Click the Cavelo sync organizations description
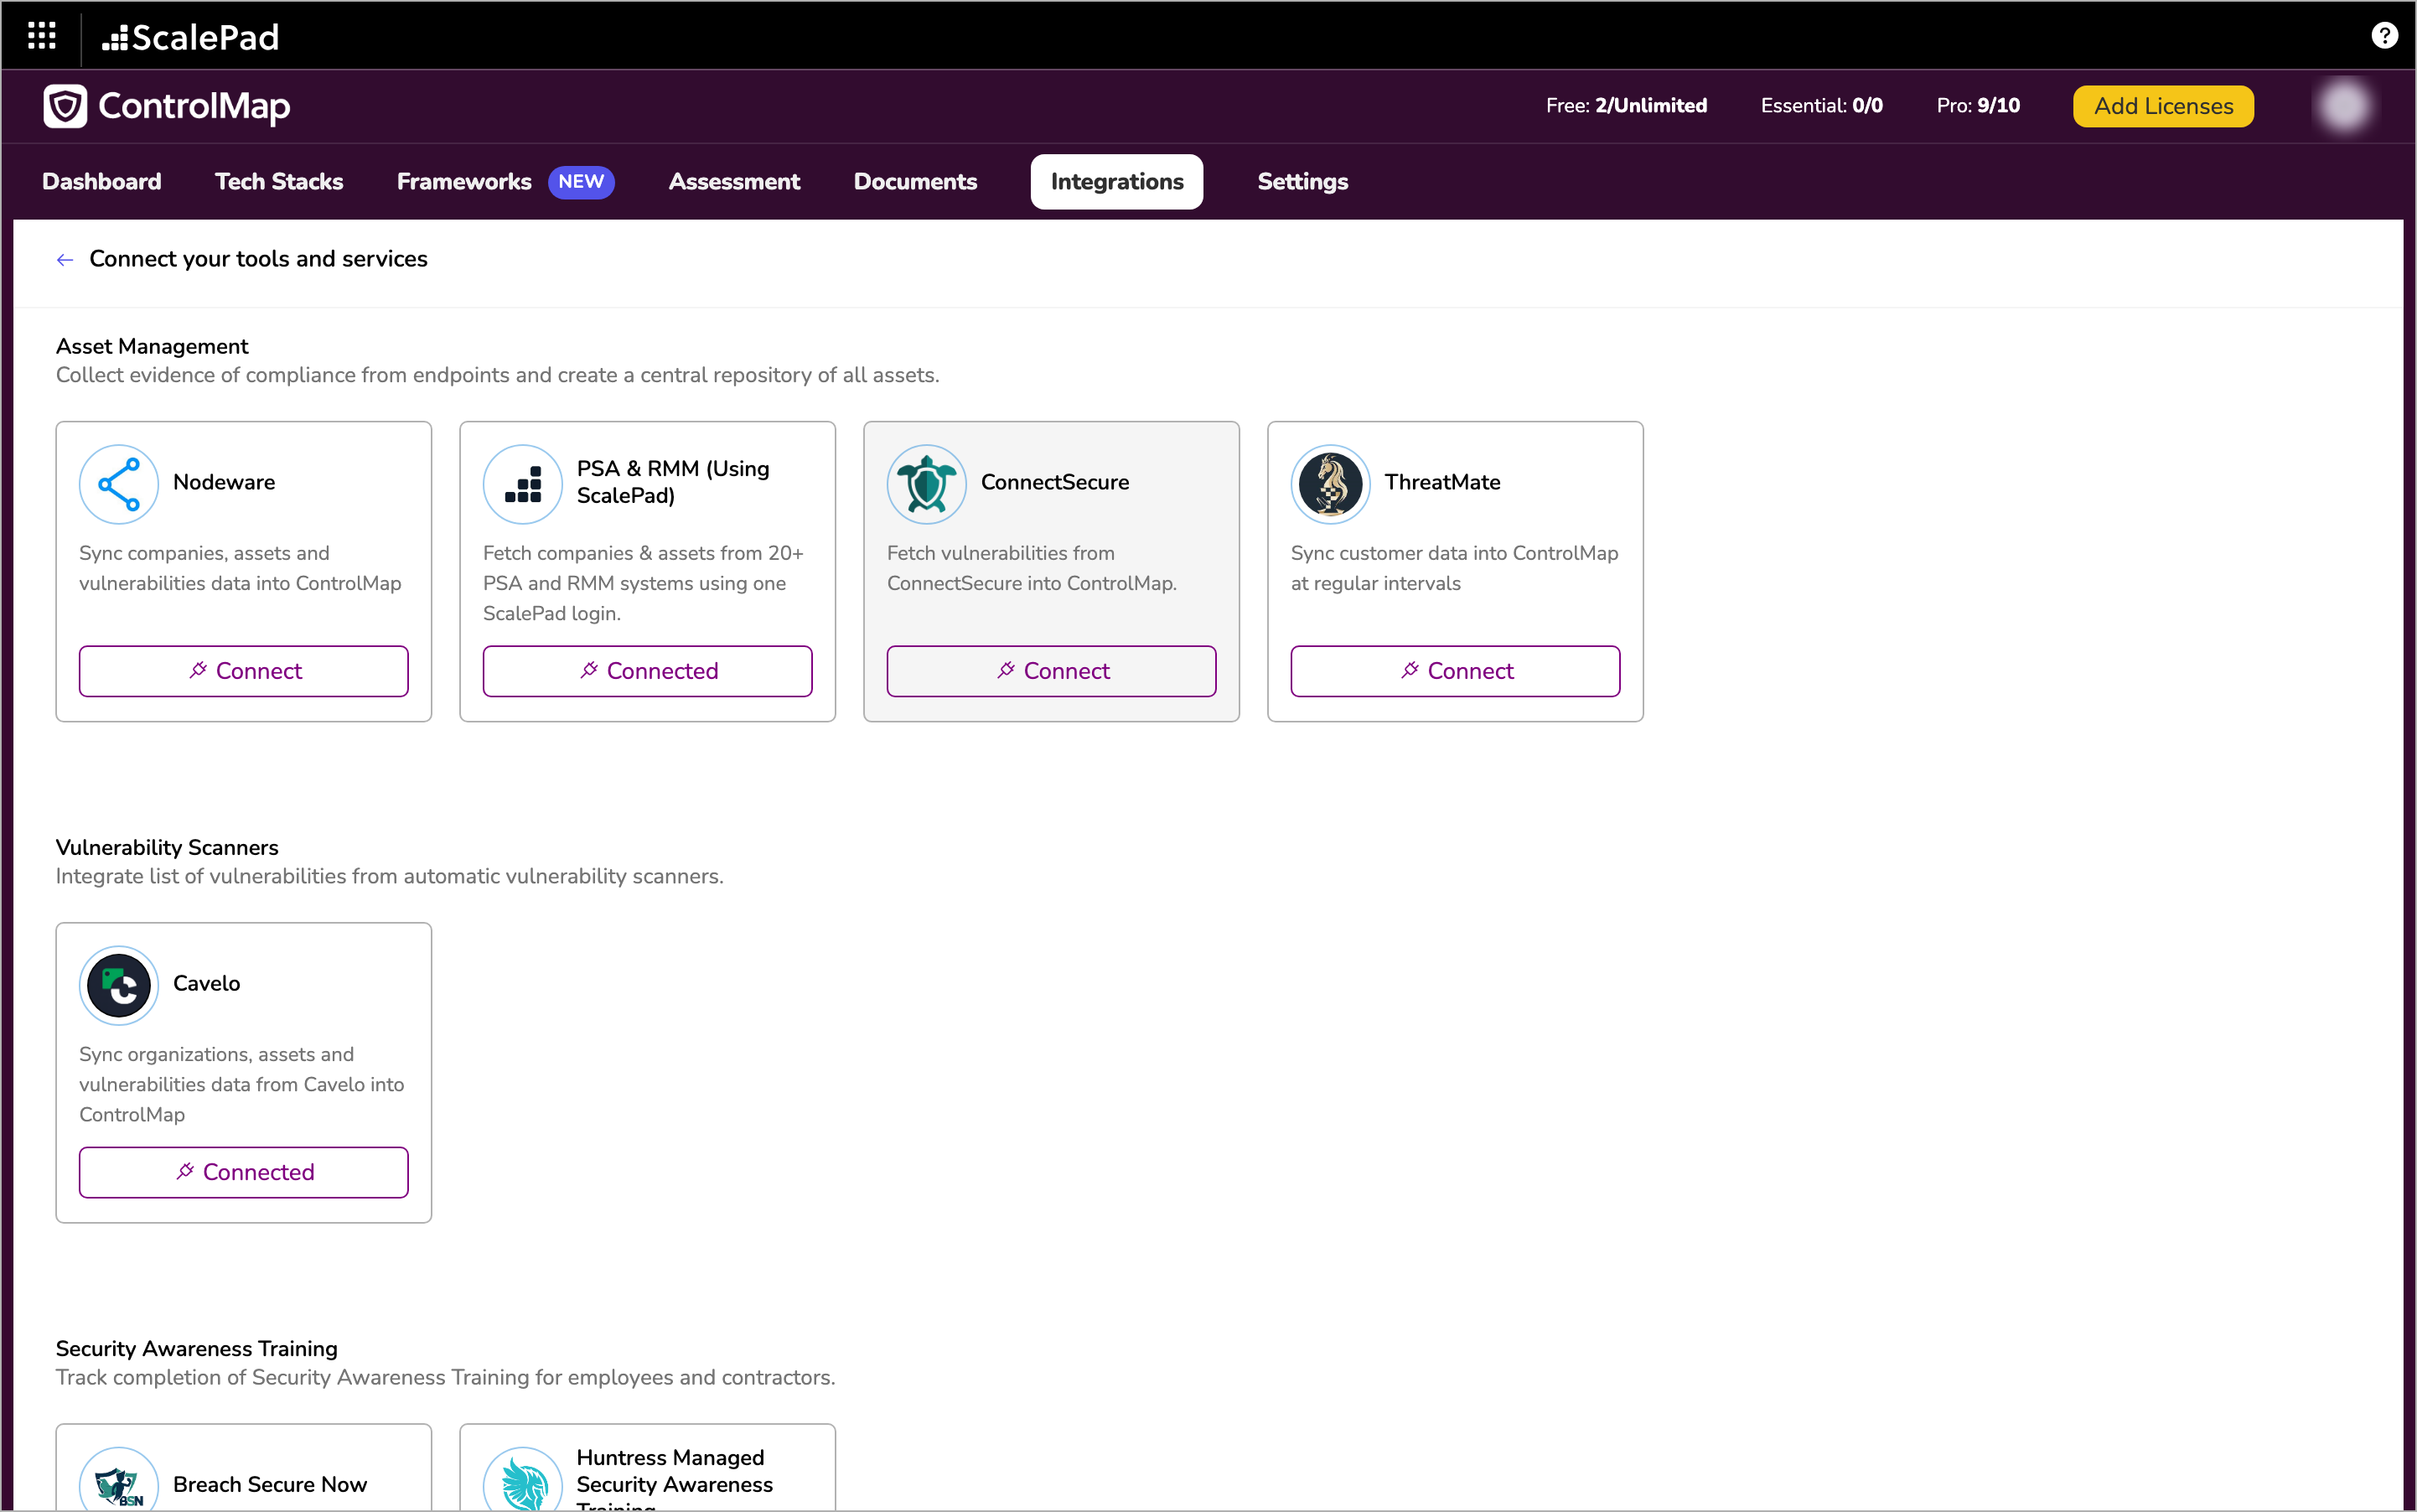 [242, 1084]
